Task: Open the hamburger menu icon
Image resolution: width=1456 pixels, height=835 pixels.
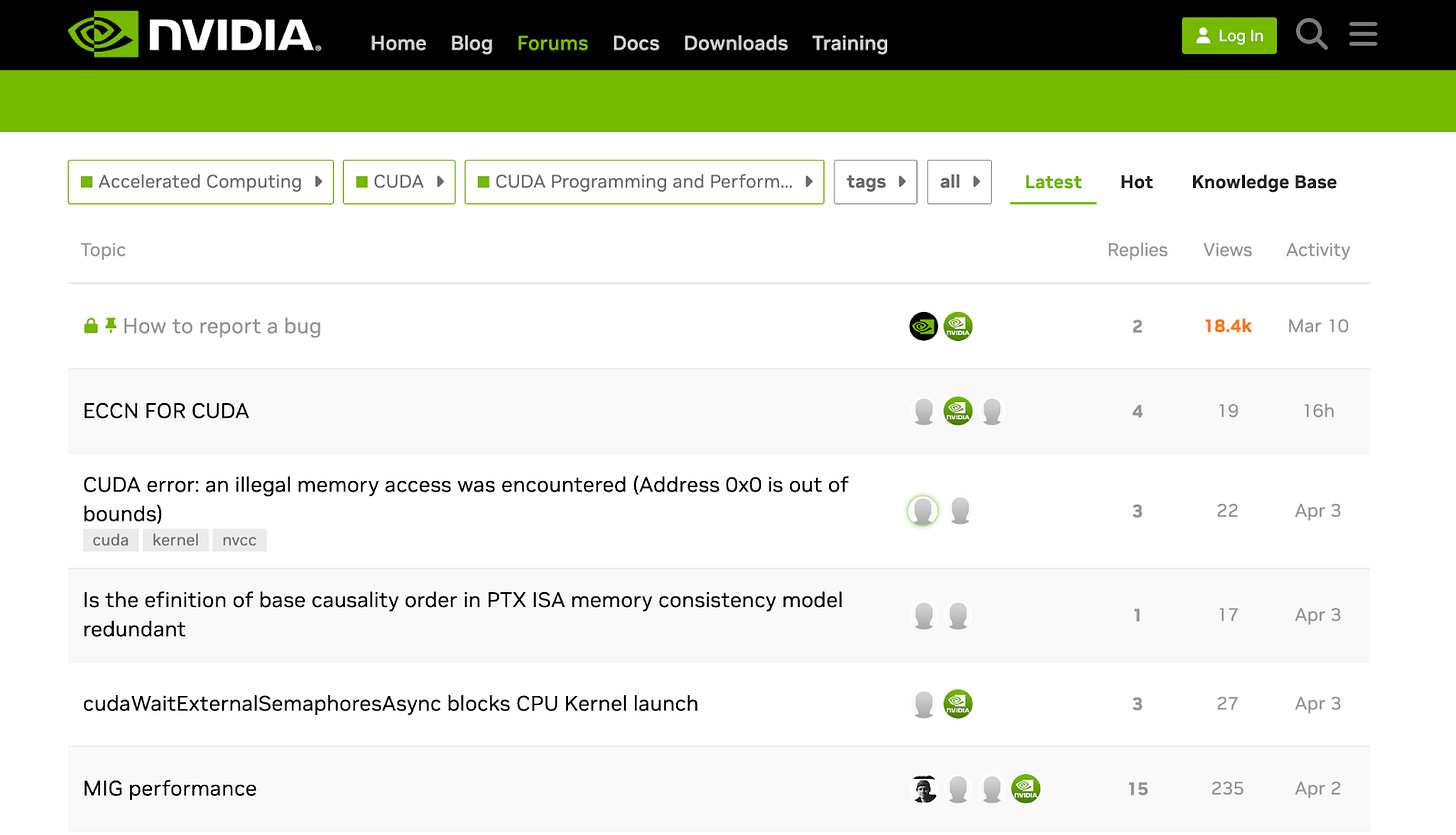Action: click(1363, 35)
